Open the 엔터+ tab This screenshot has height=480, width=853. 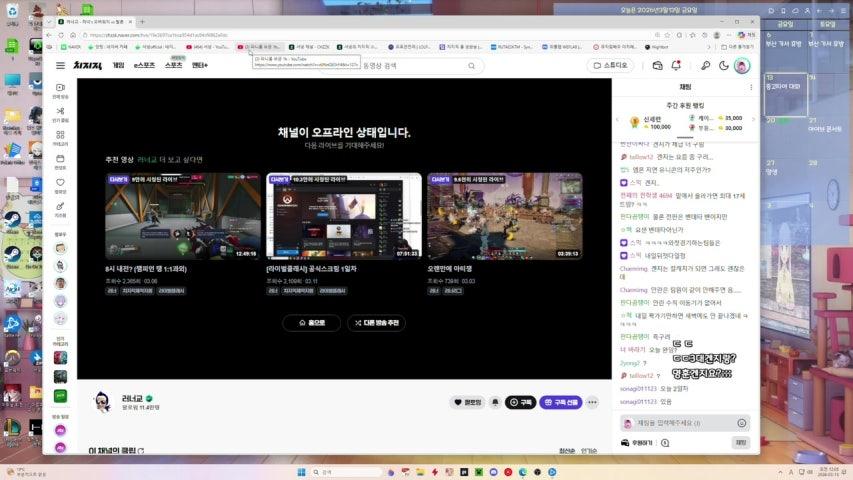200,65
